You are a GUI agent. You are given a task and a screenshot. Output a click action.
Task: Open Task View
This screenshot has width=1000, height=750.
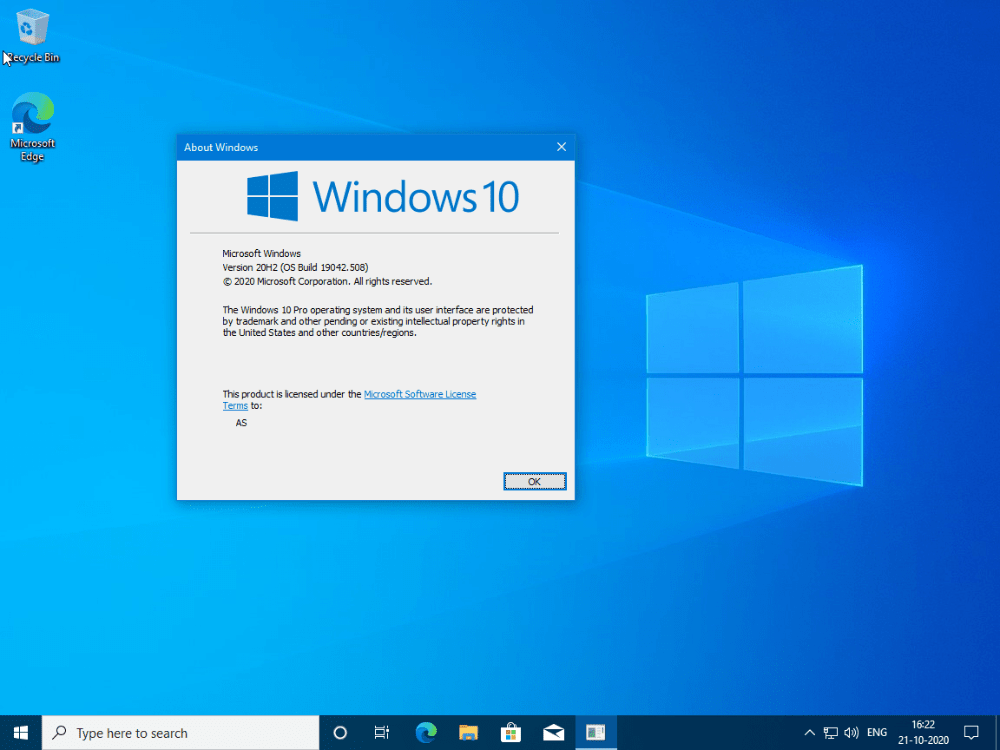(381, 732)
